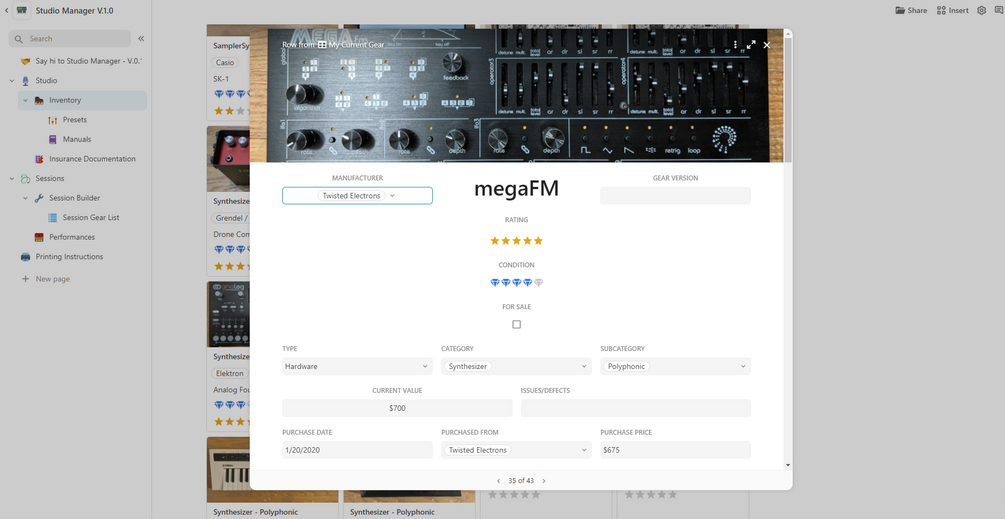
Task: Close the megaFM row panel
Action: tap(767, 45)
